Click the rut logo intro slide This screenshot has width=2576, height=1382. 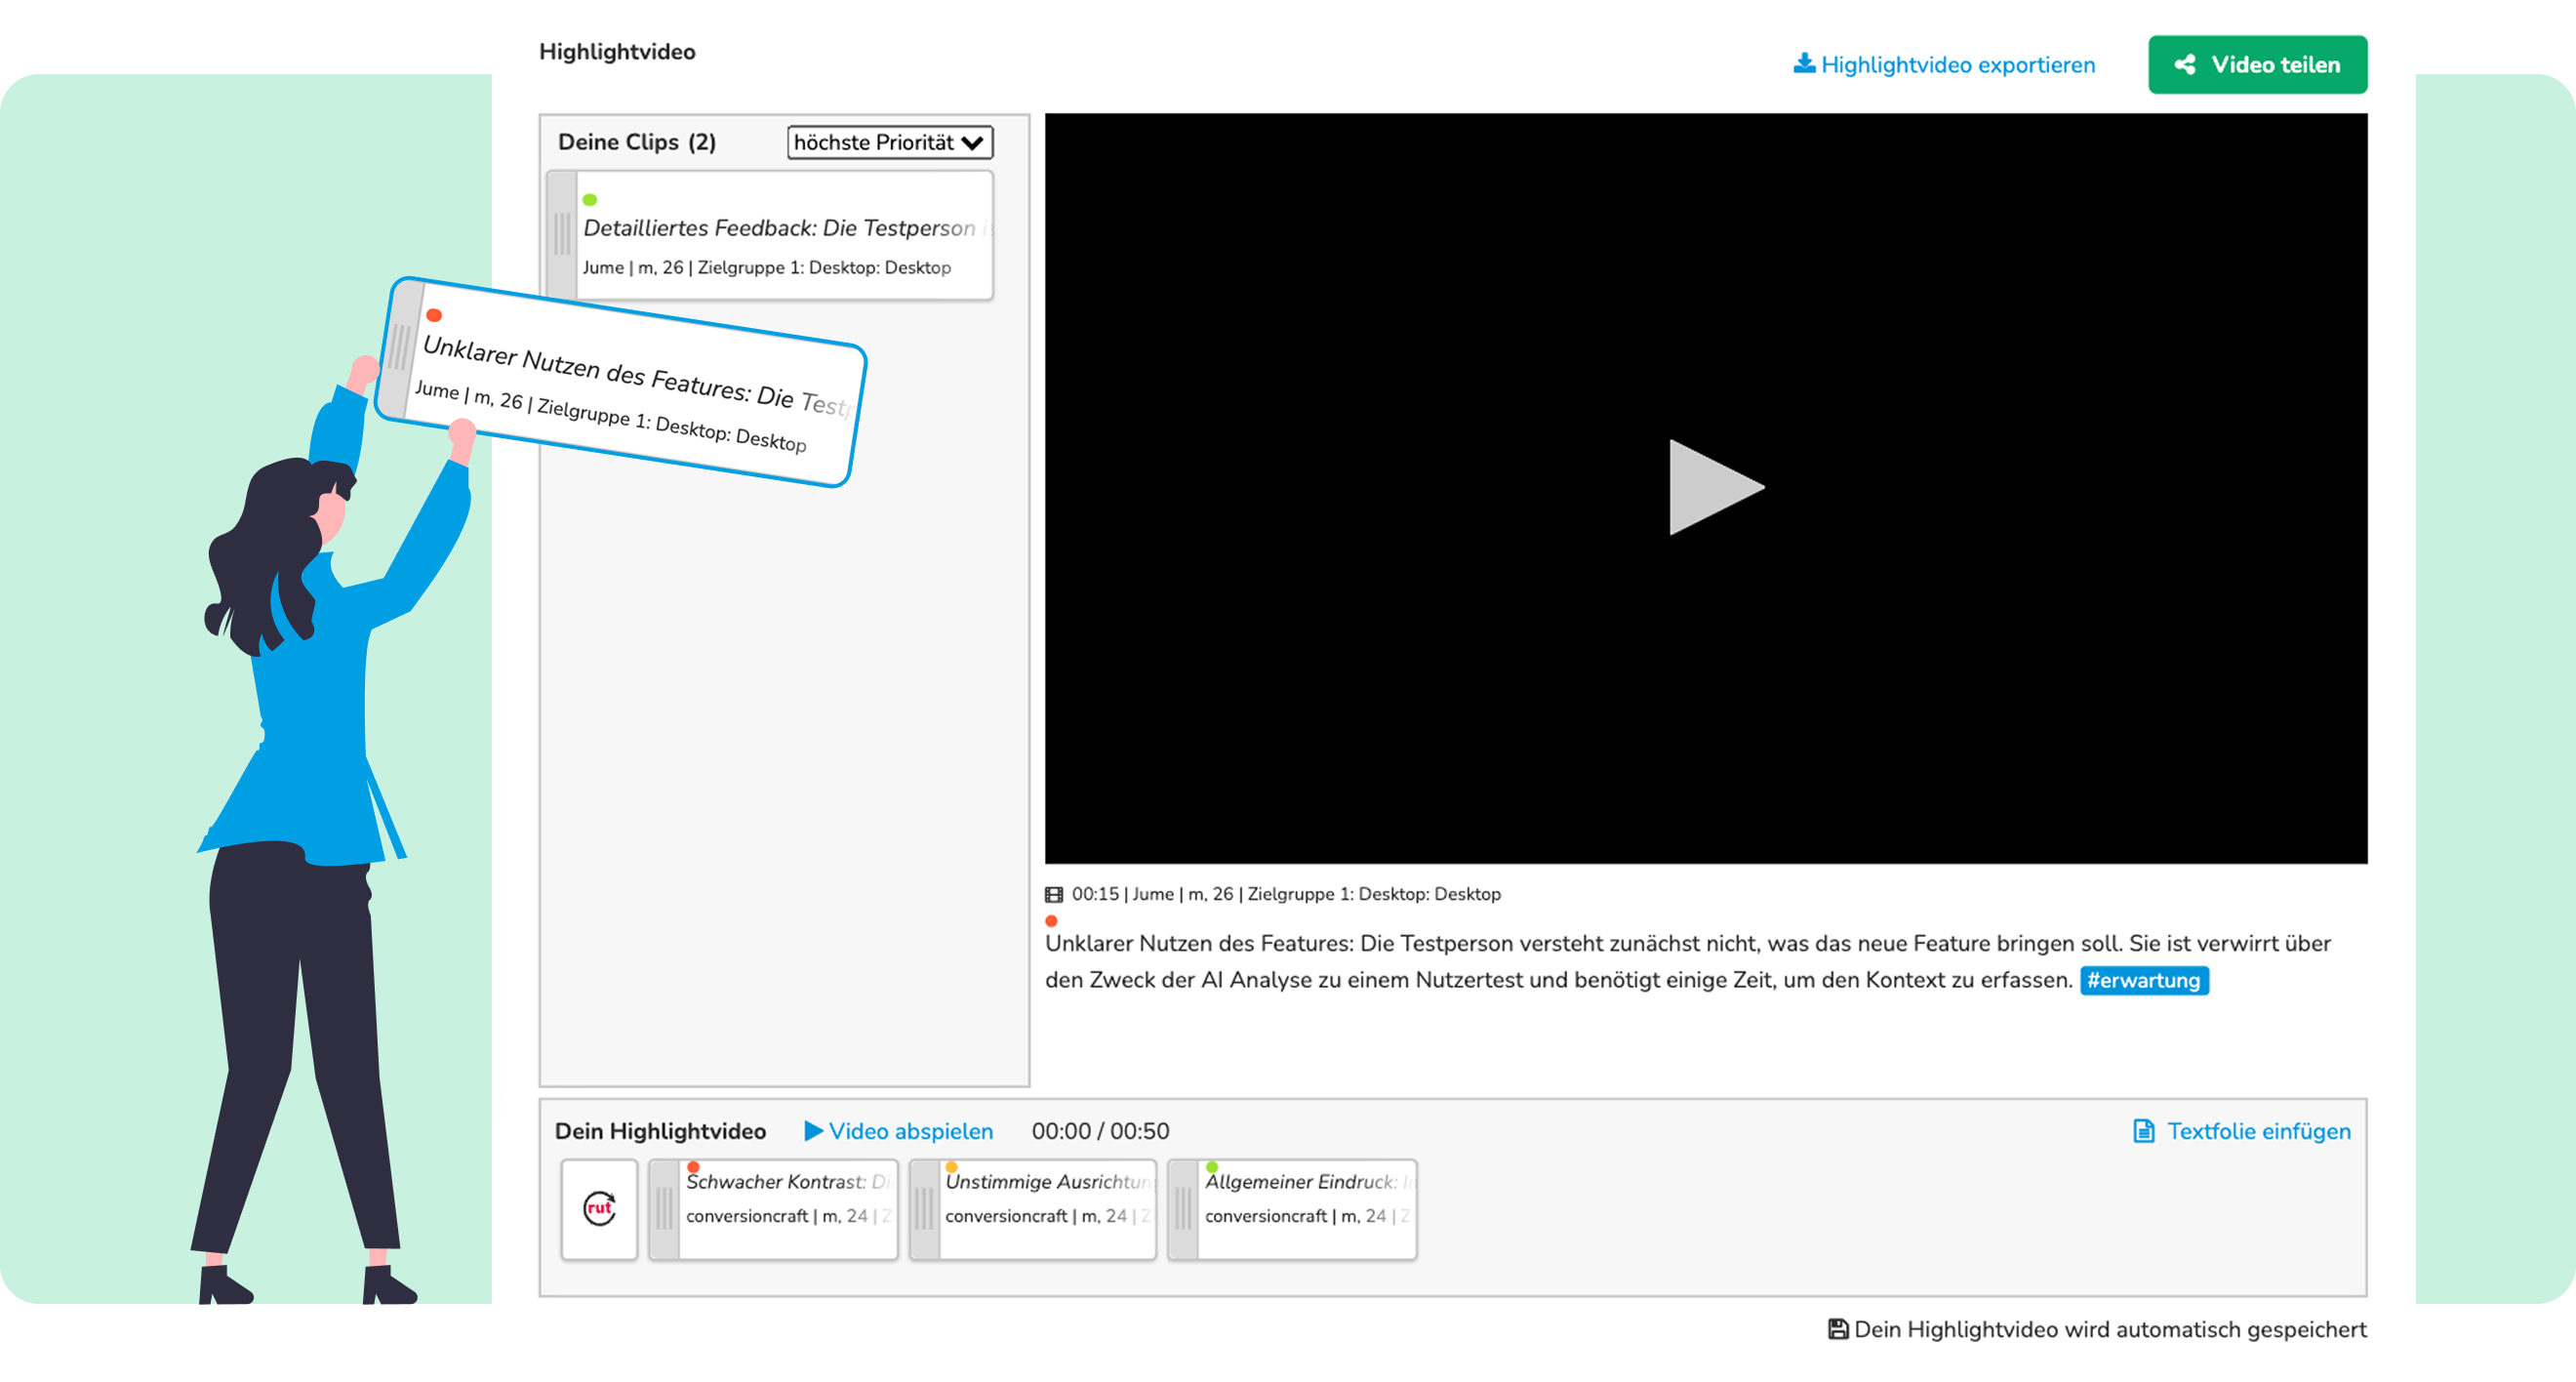[599, 1209]
